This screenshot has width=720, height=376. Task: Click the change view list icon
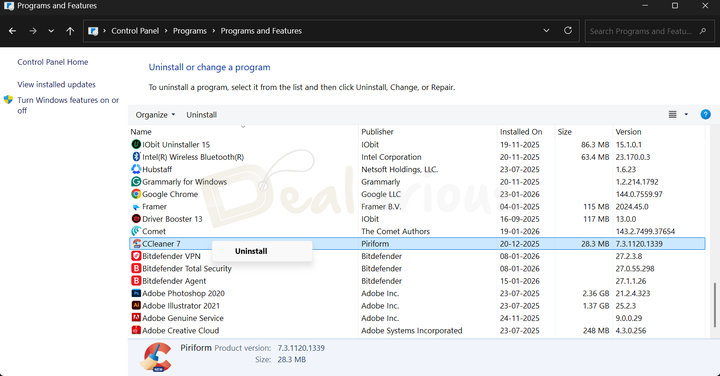pos(672,114)
